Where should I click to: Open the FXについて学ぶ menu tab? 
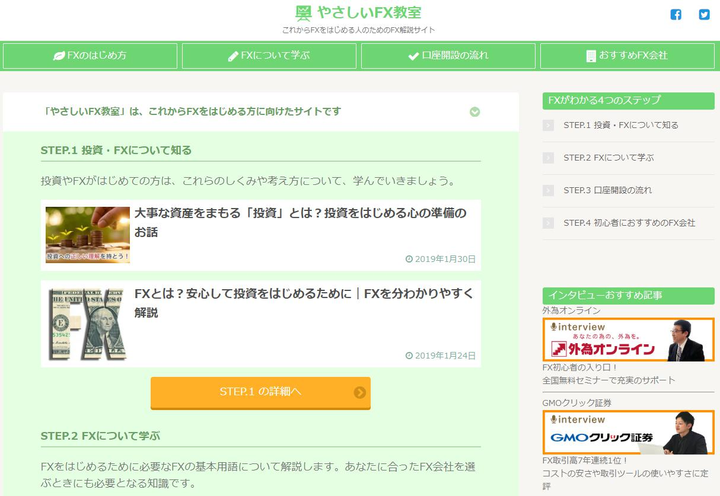[269, 56]
